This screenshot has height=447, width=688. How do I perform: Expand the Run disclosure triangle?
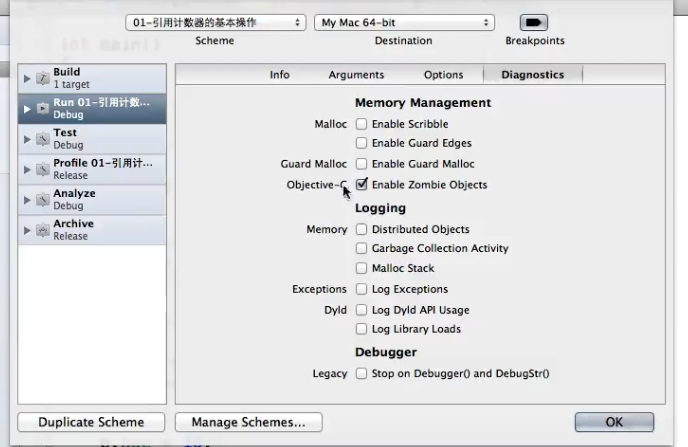27,109
